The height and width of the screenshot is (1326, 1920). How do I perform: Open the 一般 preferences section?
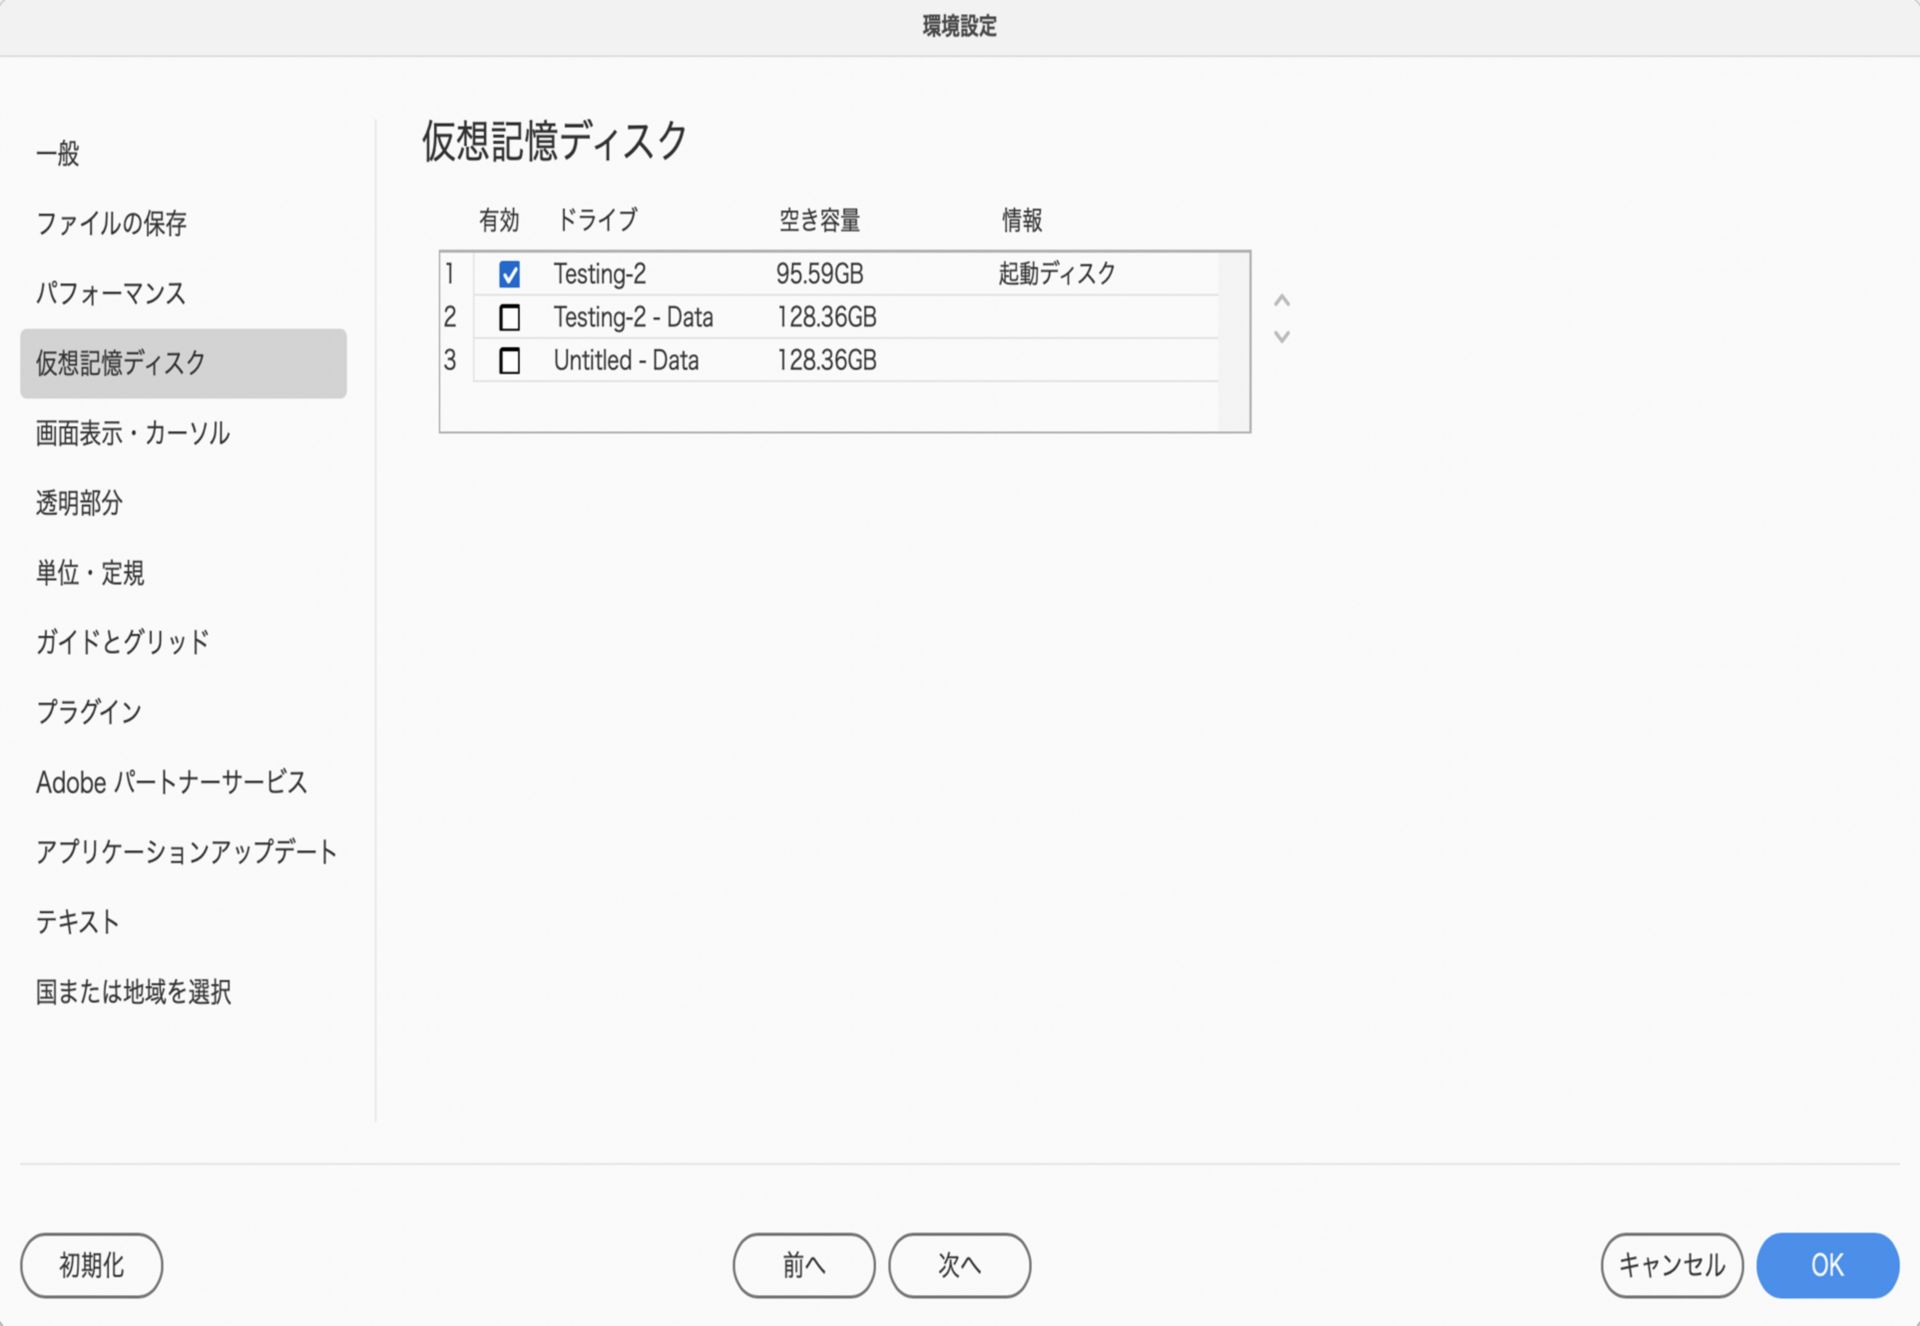[x=58, y=153]
